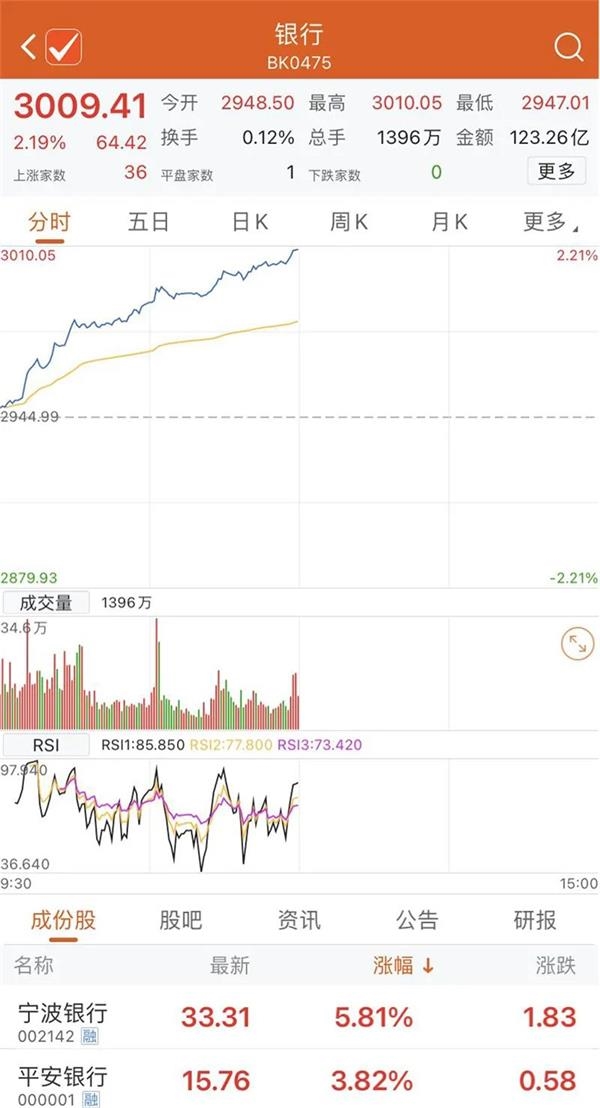600x1108 pixels.
Task: Click the 更多 button beside 下跌家数
Action: pyautogui.click(x=556, y=171)
